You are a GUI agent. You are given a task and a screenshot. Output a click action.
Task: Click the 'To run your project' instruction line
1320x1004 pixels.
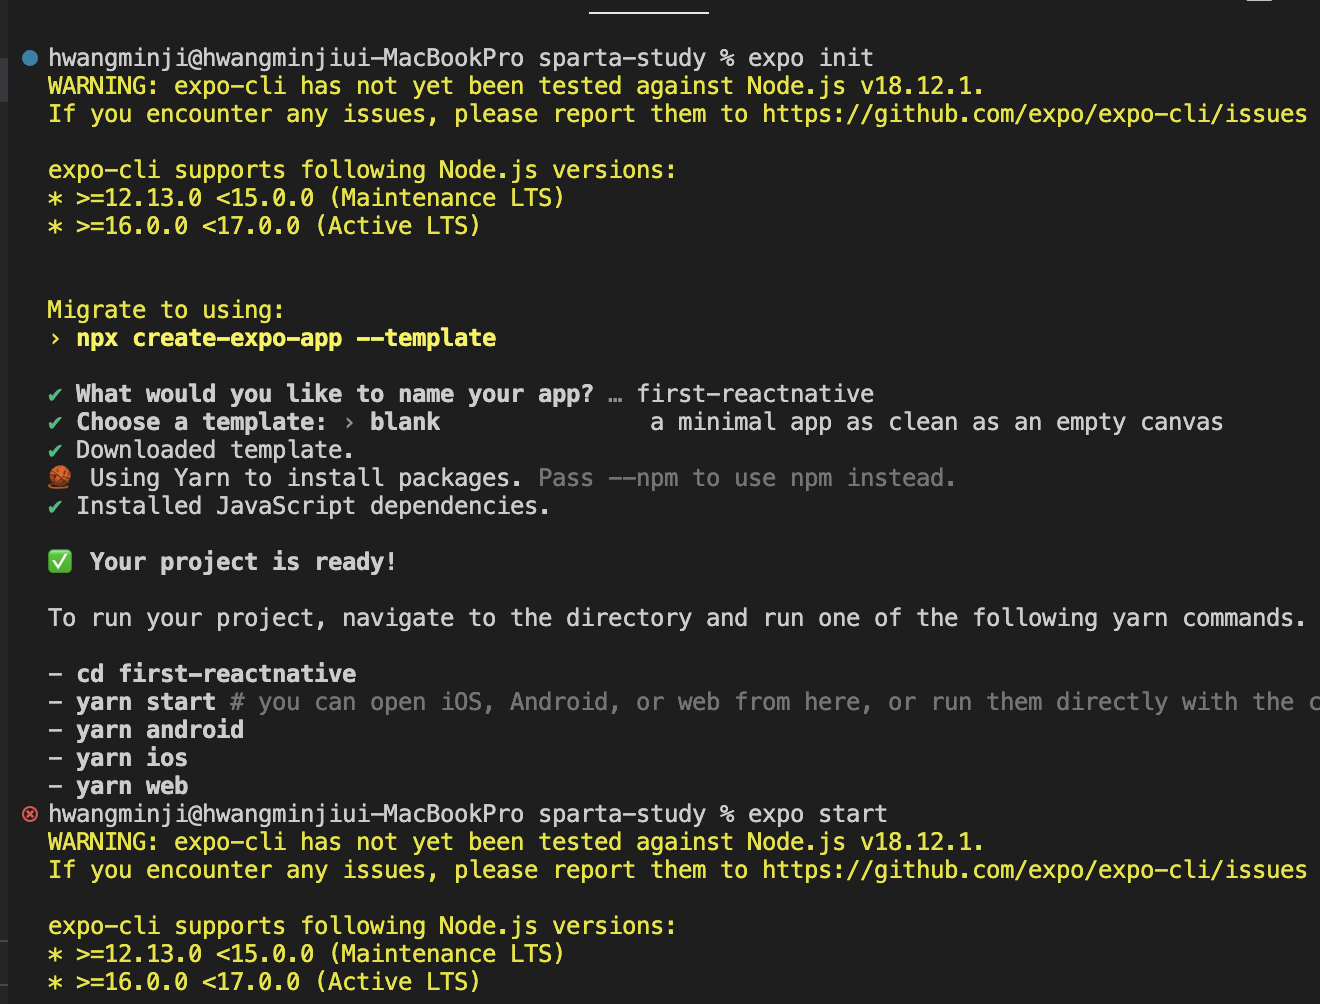[x=677, y=618]
